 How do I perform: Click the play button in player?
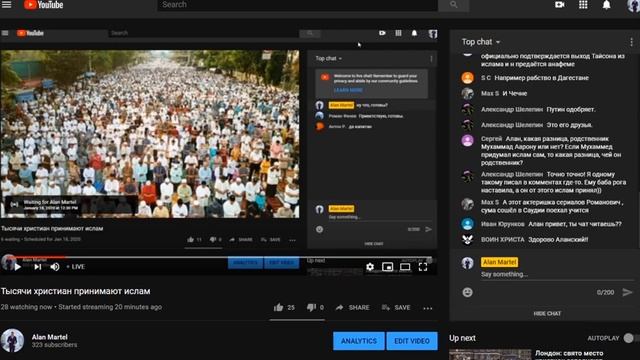pyautogui.click(x=18, y=267)
